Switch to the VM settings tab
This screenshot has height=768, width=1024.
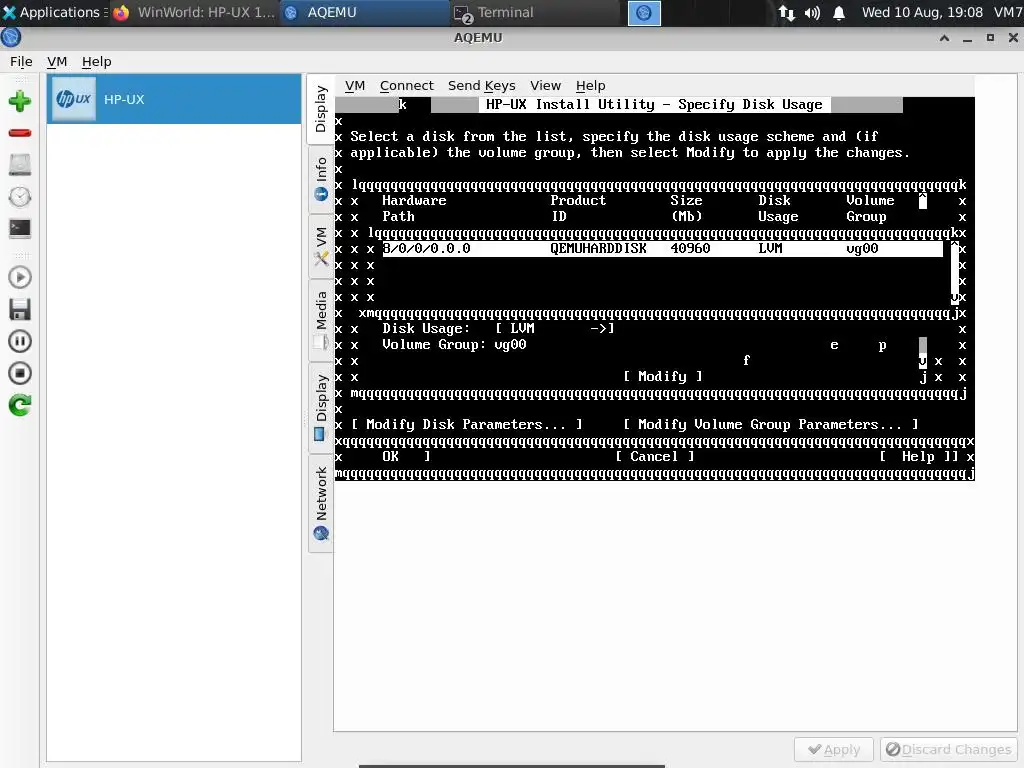[321, 247]
